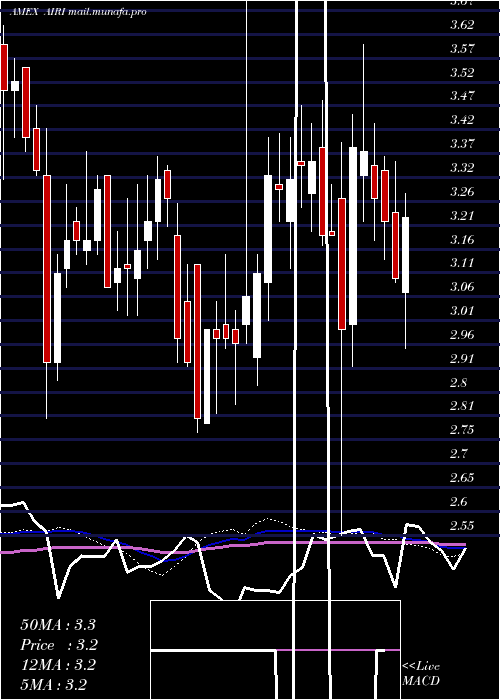
Task: Select the 3.32 price axis label
Action: pos(462,168)
